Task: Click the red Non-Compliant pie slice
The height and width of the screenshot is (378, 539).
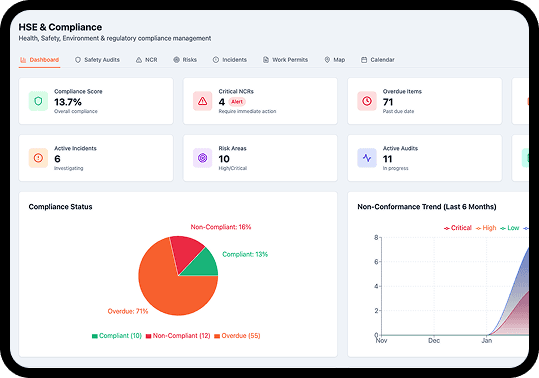Action: point(185,253)
